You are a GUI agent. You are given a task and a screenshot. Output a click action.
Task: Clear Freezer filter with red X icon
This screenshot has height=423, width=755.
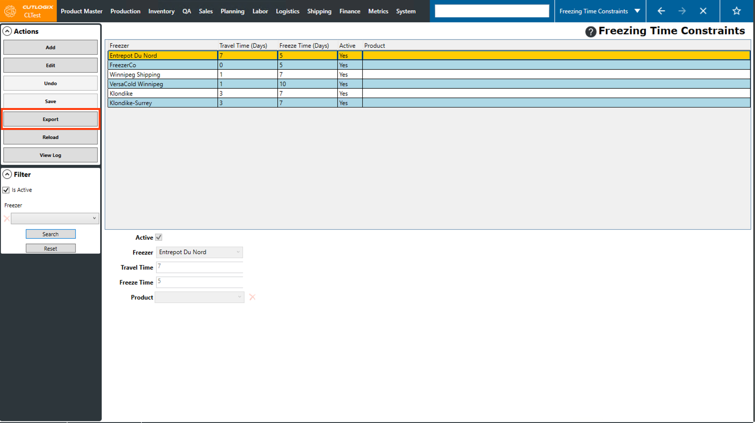point(7,218)
